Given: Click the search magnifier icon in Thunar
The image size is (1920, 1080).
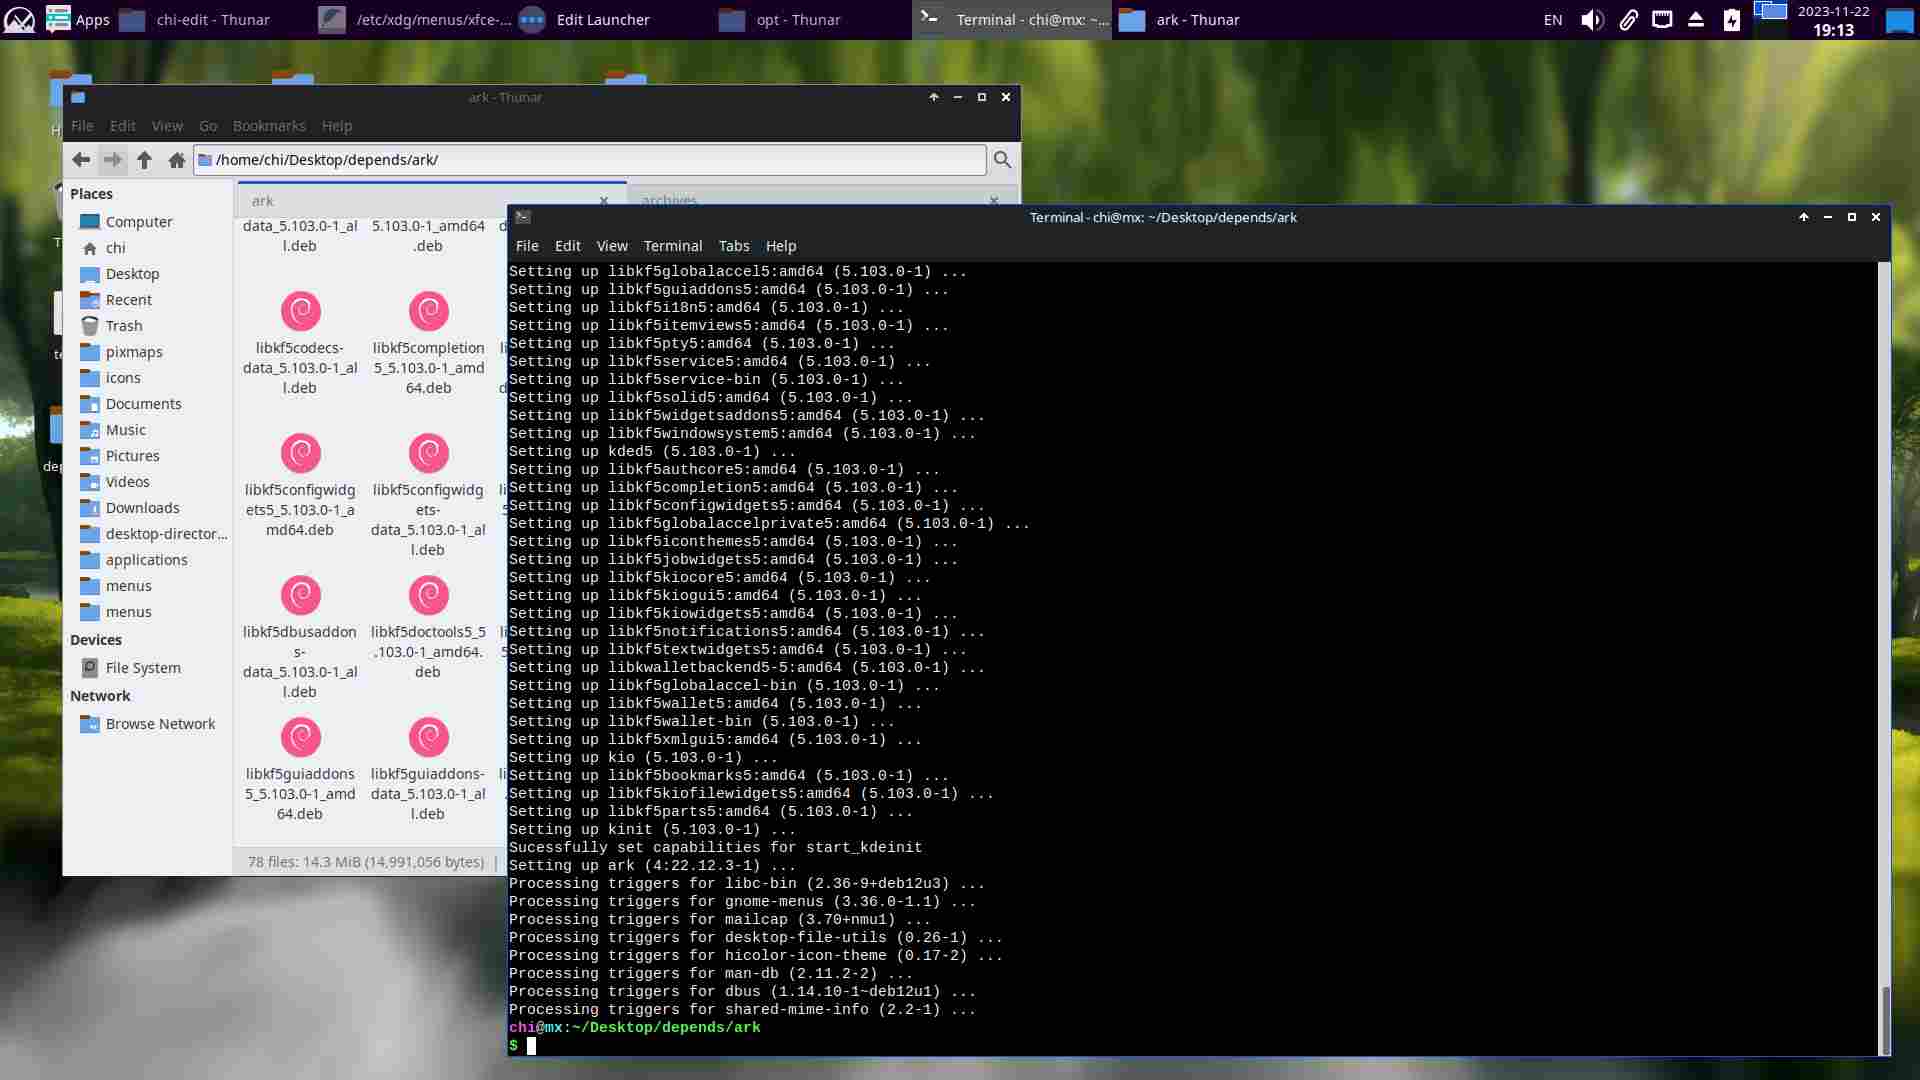Looking at the screenshot, I should [1002, 160].
